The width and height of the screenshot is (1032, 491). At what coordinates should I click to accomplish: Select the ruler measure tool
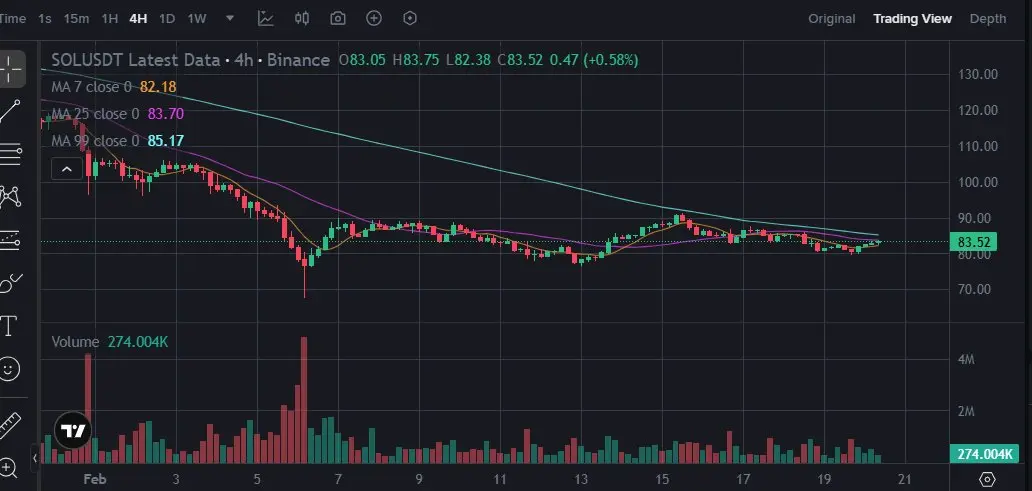pos(9,426)
